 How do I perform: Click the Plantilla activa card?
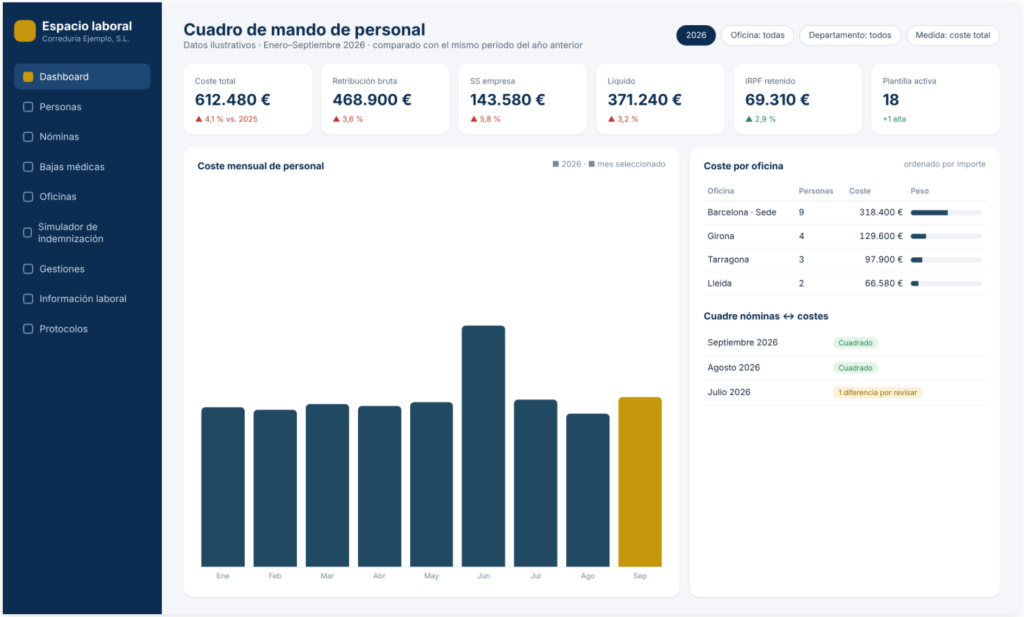[x=935, y=99]
